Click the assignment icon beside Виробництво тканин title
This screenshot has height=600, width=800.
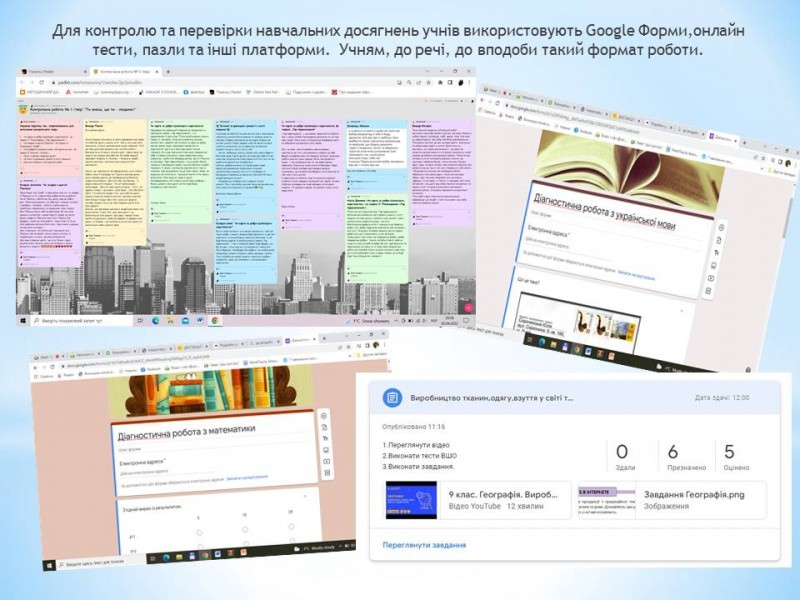click(x=392, y=397)
